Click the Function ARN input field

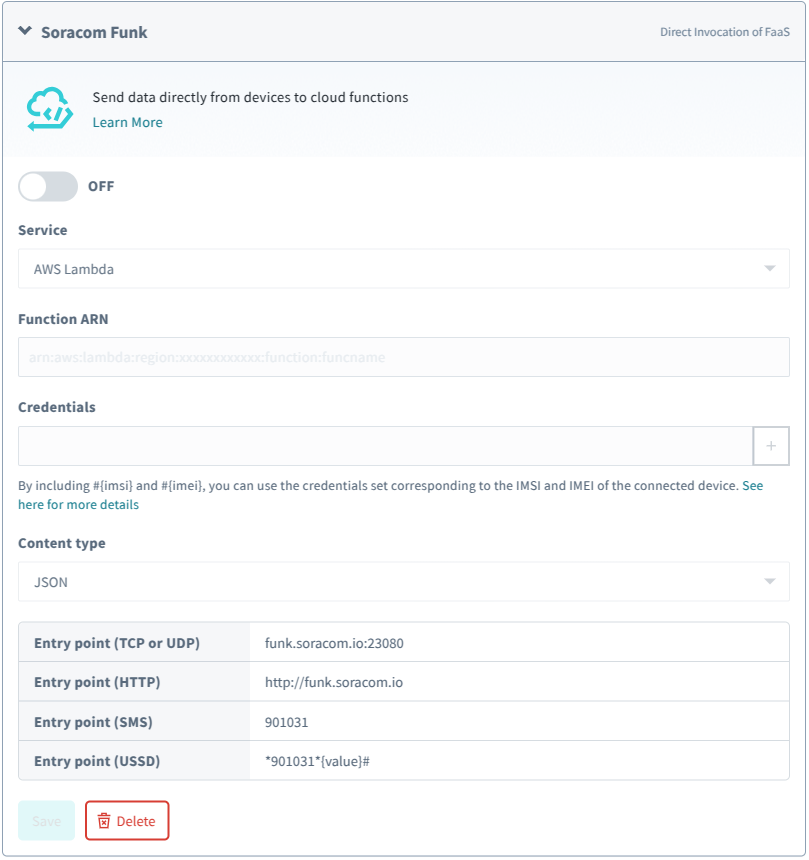403,357
